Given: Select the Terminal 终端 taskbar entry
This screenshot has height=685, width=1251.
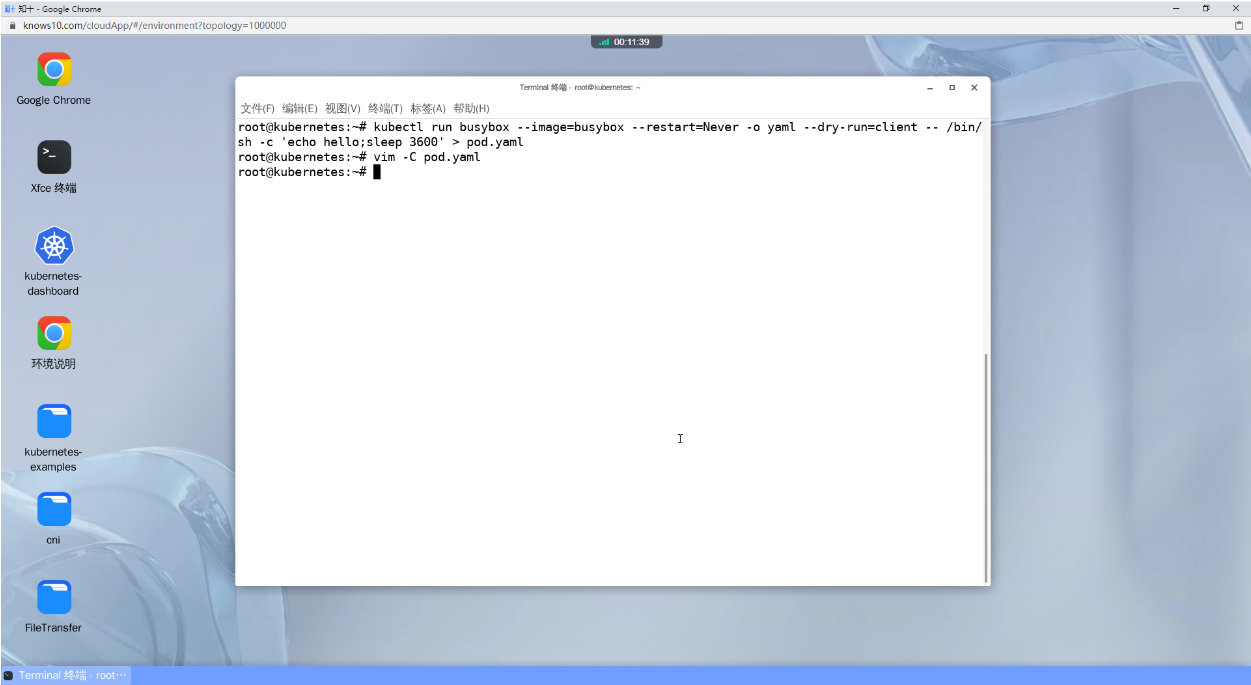Looking at the screenshot, I should coord(66,675).
